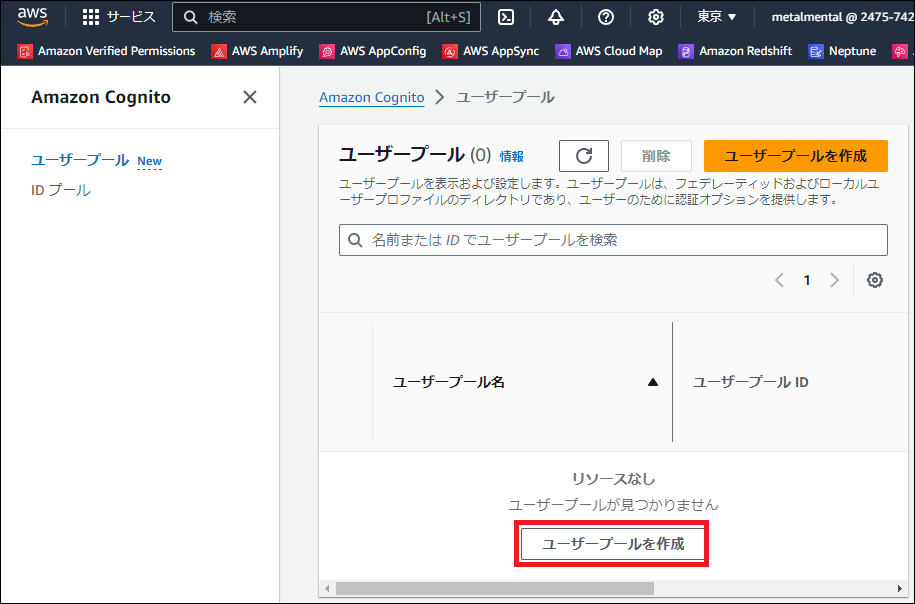The width and height of the screenshot is (915, 604).
Task: Click the refresh user pools button
Action: (584, 156)
